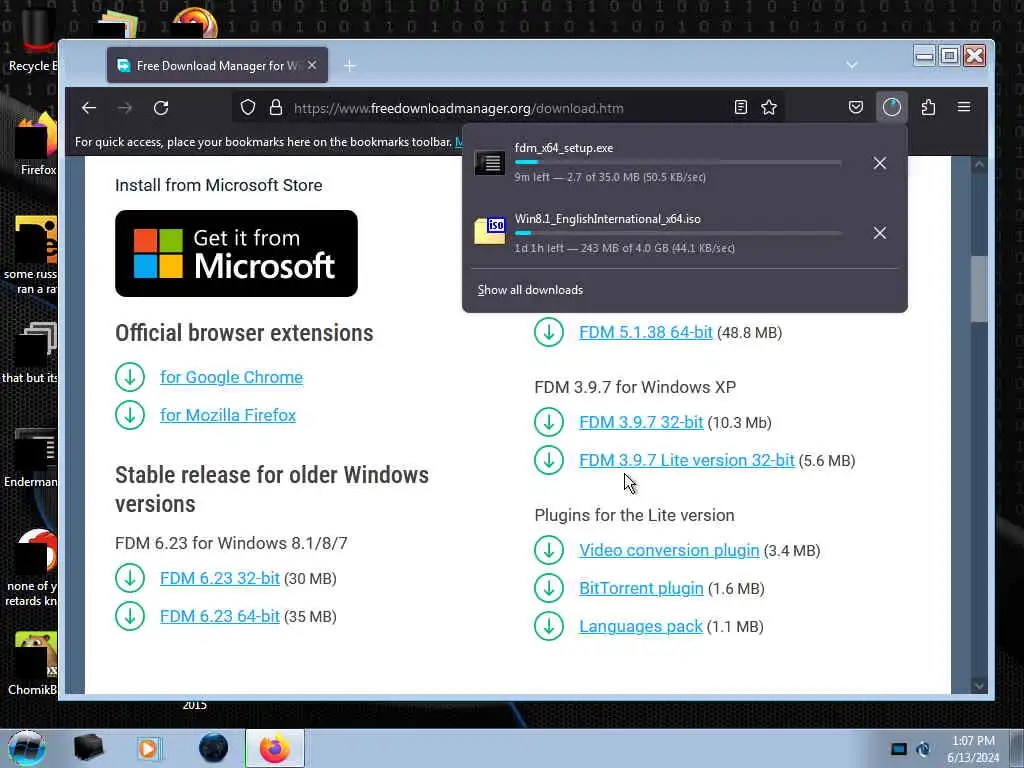Open the tracking protection shield icon

(x=248, y=108)
